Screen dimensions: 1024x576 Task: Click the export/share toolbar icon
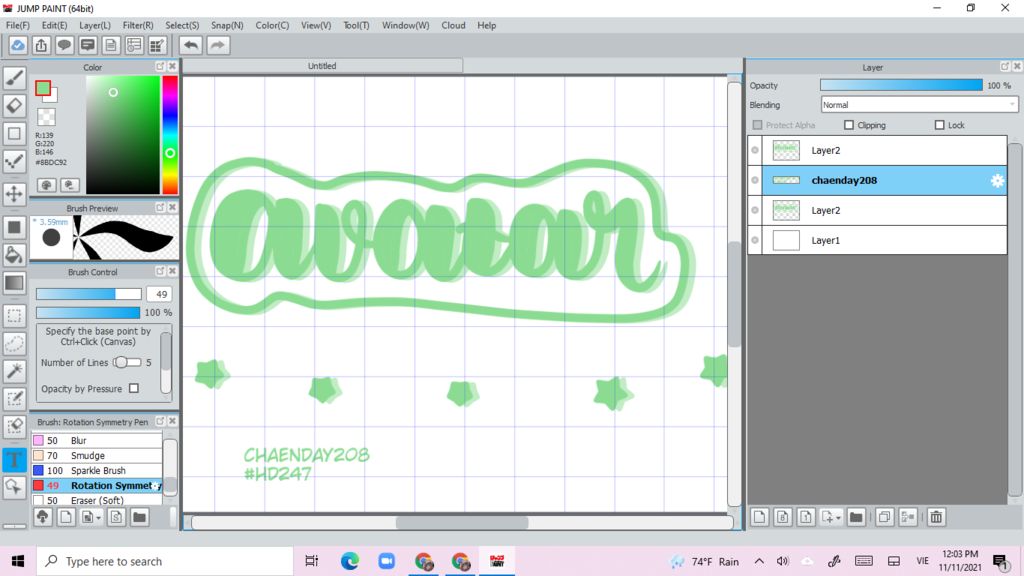pyautogui.click(x=41, y=45)
